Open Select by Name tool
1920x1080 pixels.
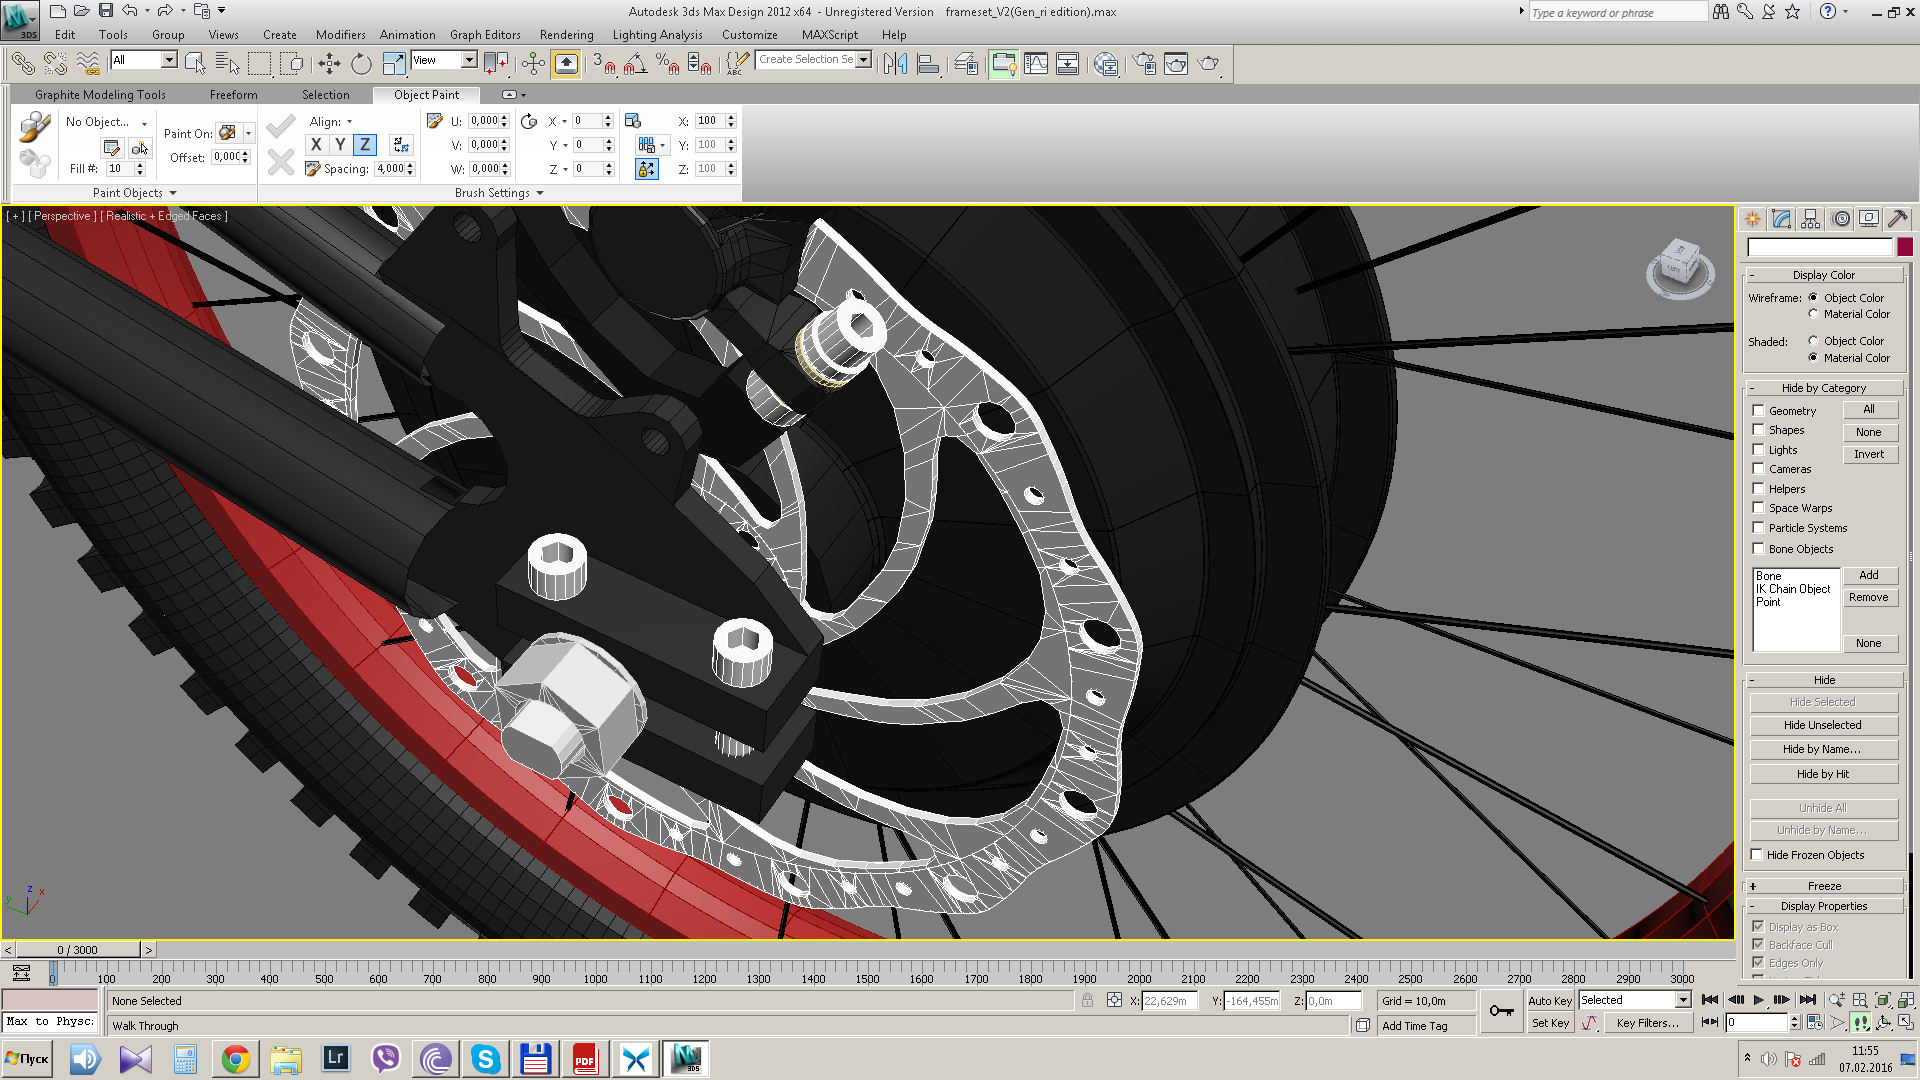(227, 64)
